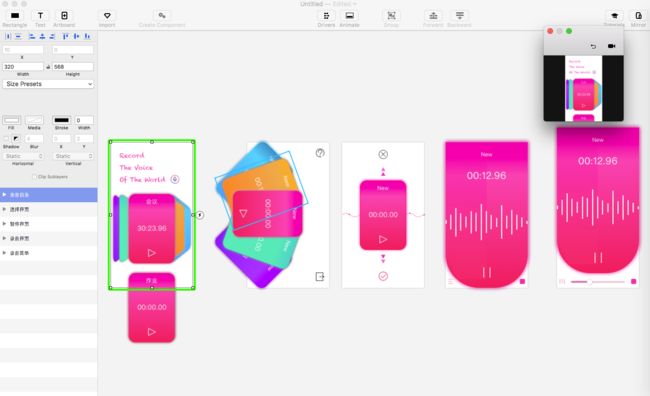Click the circled checkmark icon on third artboard
Screen dimensions: 650x396
(383, 276)
